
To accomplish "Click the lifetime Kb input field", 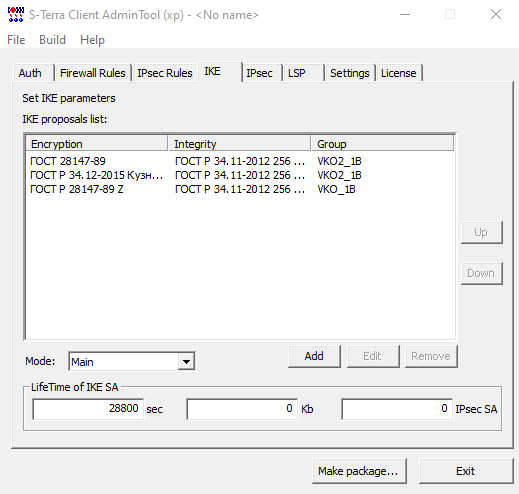I will [x=242, y=409].
